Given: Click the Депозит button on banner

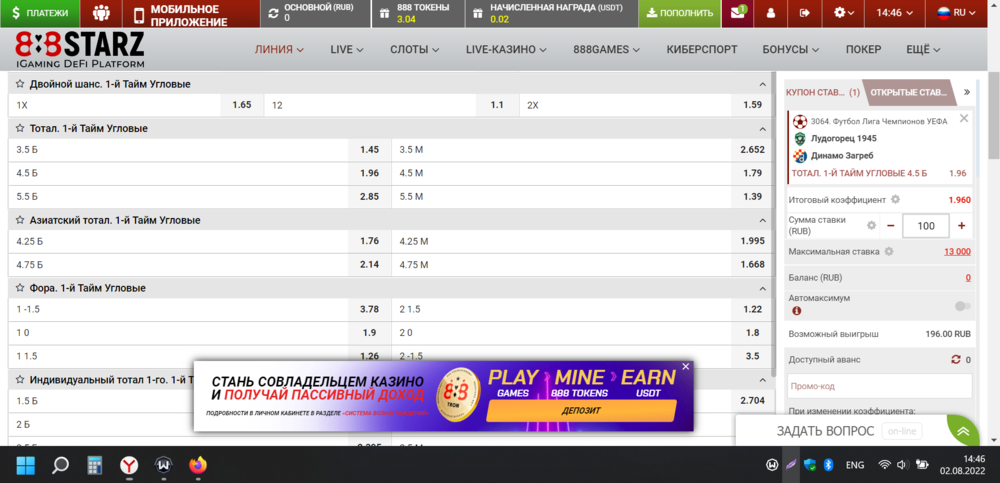Looking at the screenshot, I should [x=581, y=411].
